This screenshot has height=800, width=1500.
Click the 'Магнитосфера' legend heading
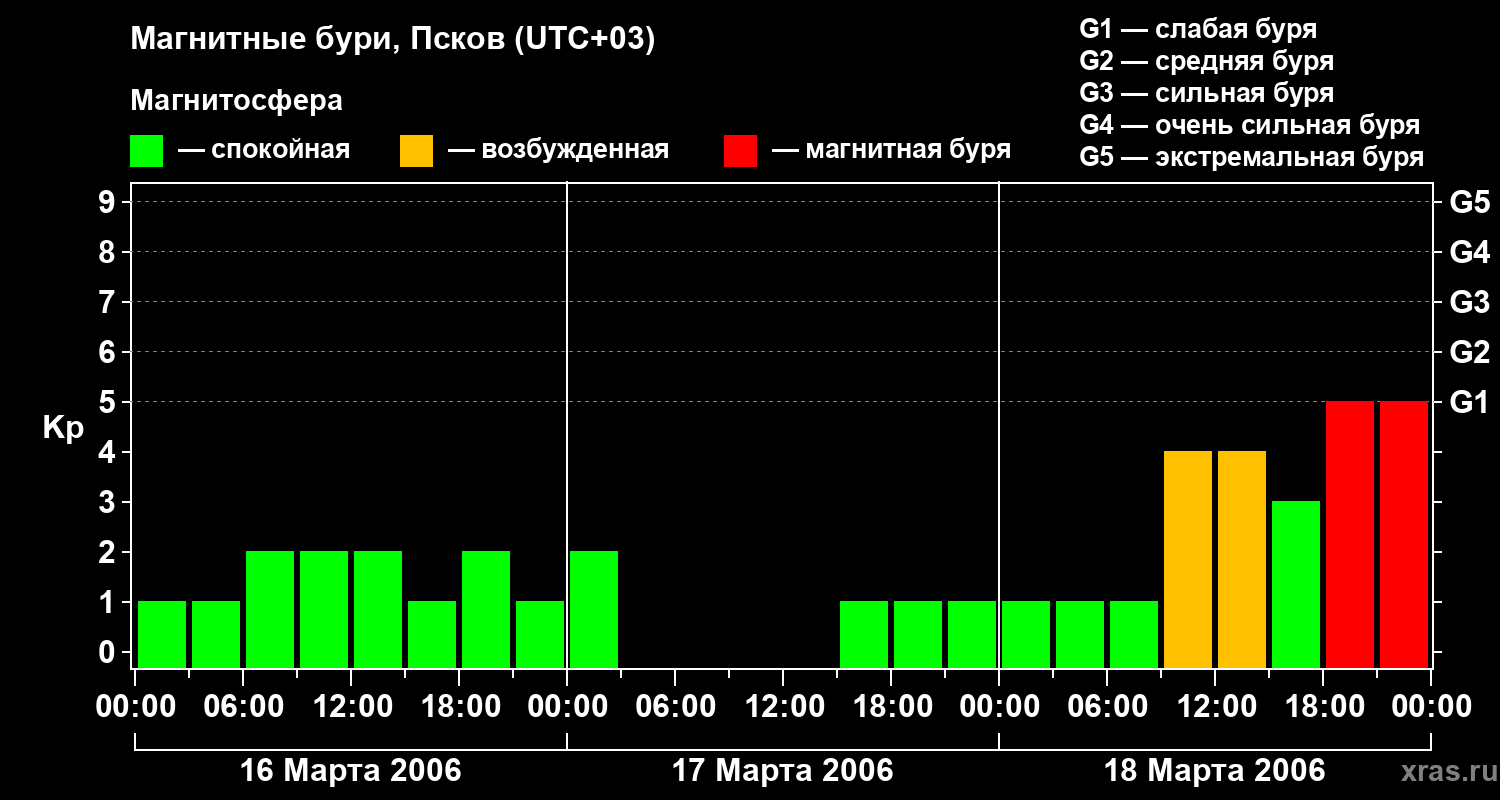point(236,101)
